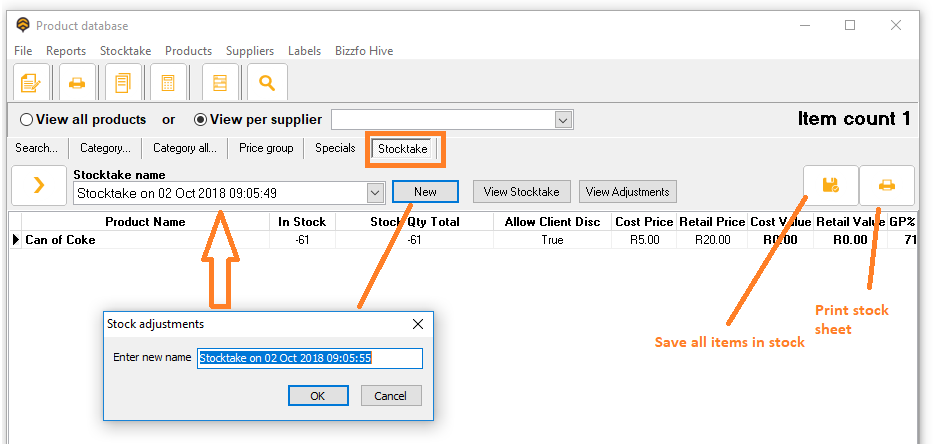Select the View all products radio button

tap(27, 120)
